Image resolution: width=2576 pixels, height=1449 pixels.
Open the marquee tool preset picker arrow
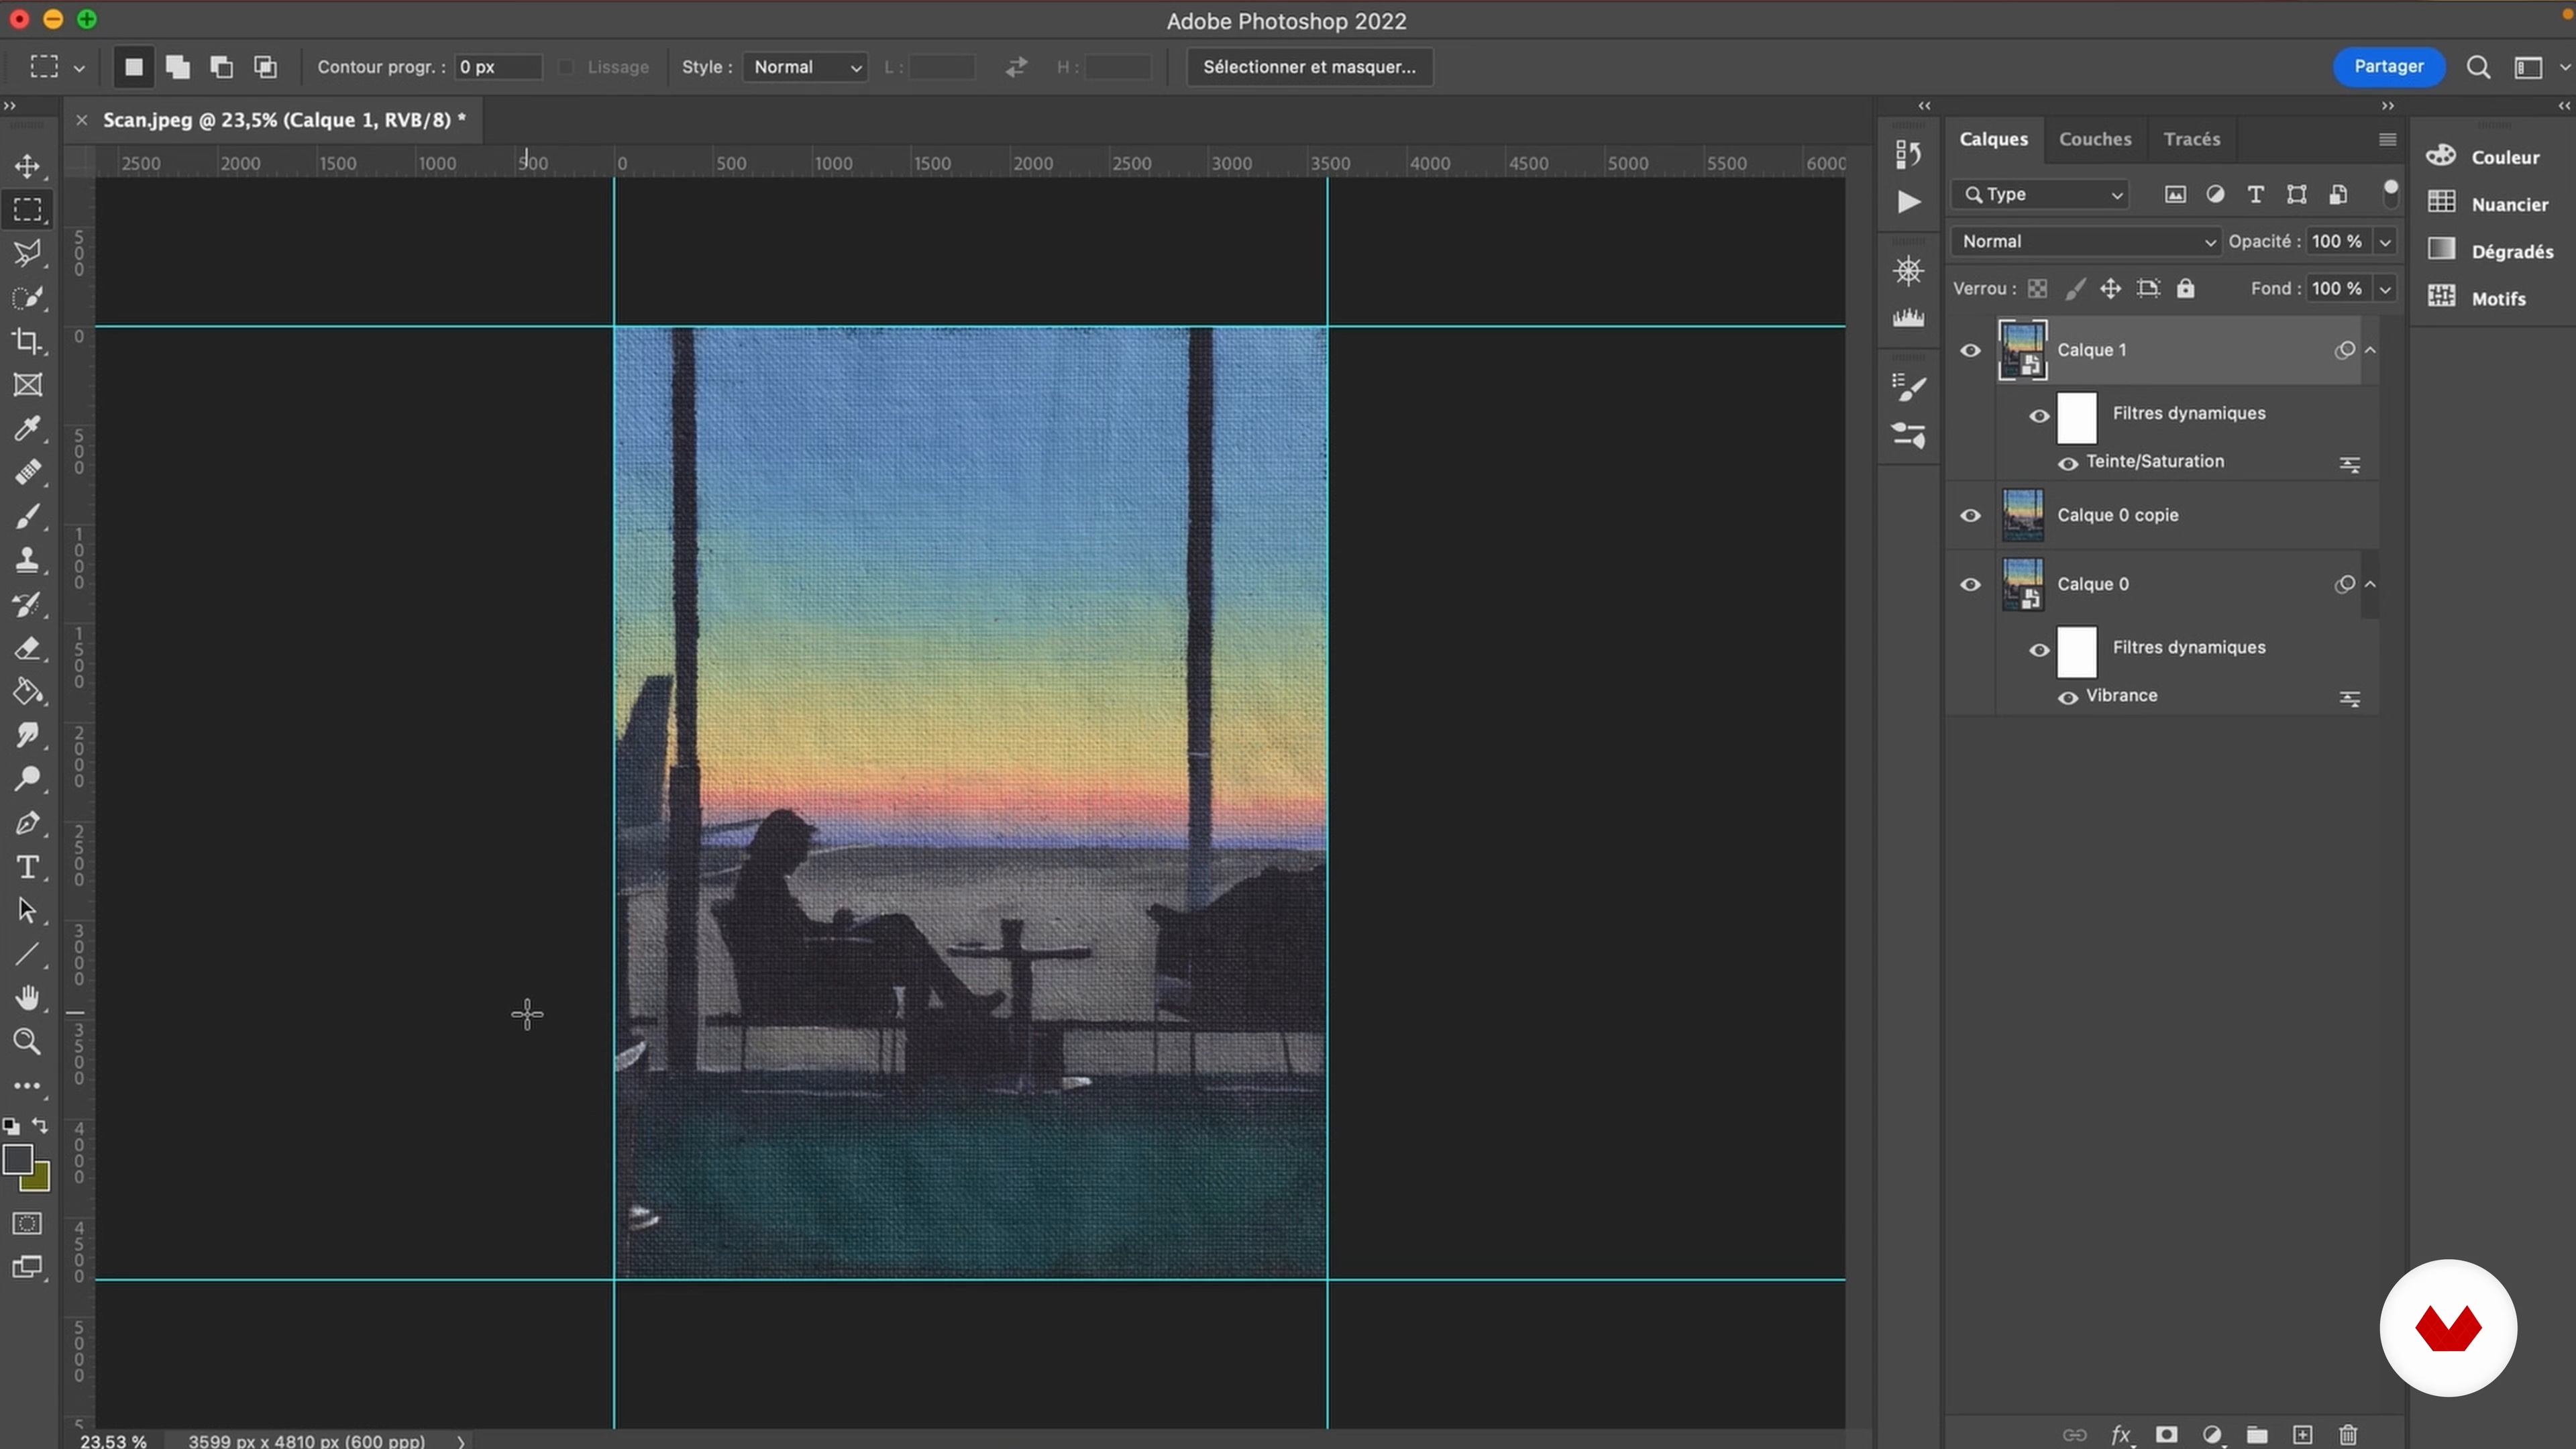79,68
